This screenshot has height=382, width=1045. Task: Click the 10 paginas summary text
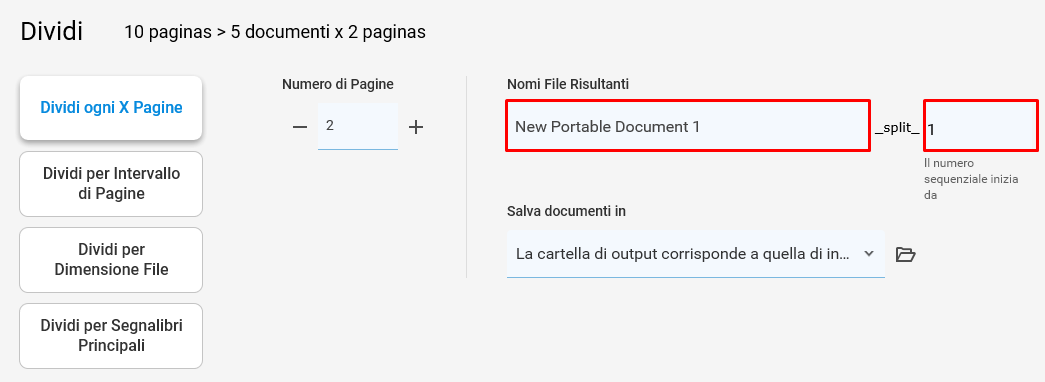tap(275, 32)
